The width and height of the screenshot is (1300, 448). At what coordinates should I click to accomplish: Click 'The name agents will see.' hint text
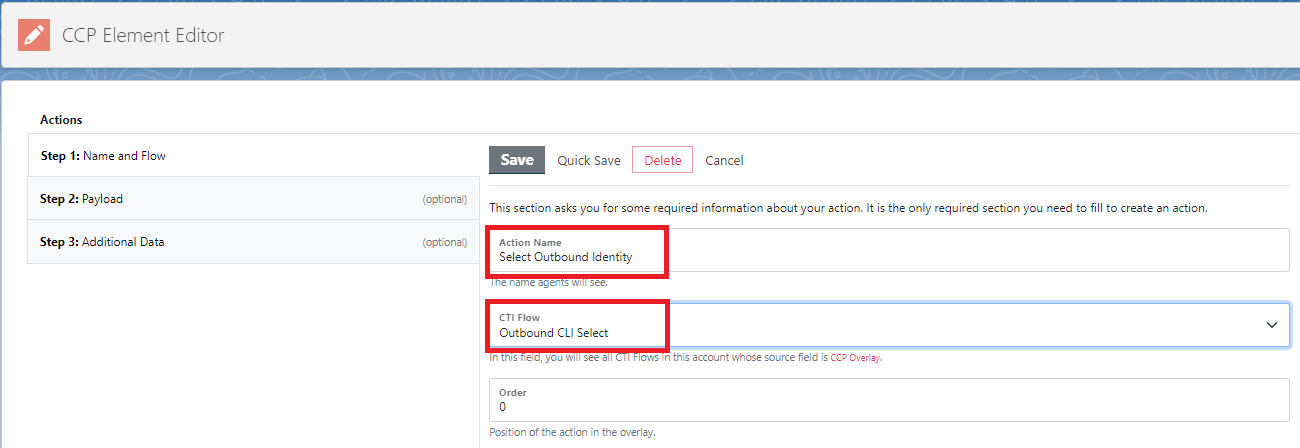click(x=548, y=283)
